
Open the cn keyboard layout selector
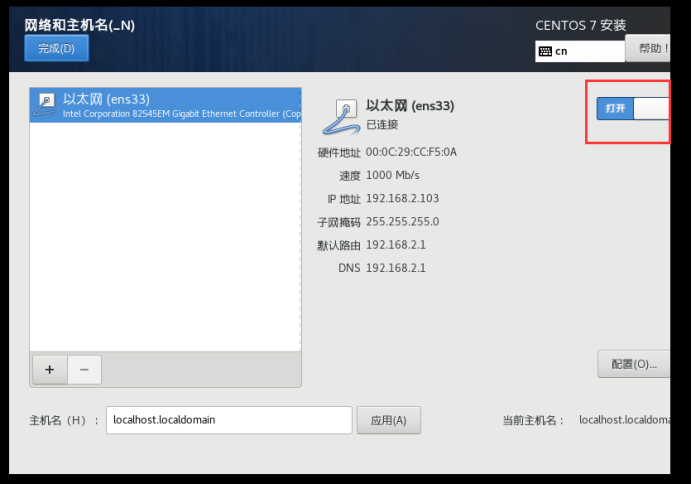tap(580, 52)
